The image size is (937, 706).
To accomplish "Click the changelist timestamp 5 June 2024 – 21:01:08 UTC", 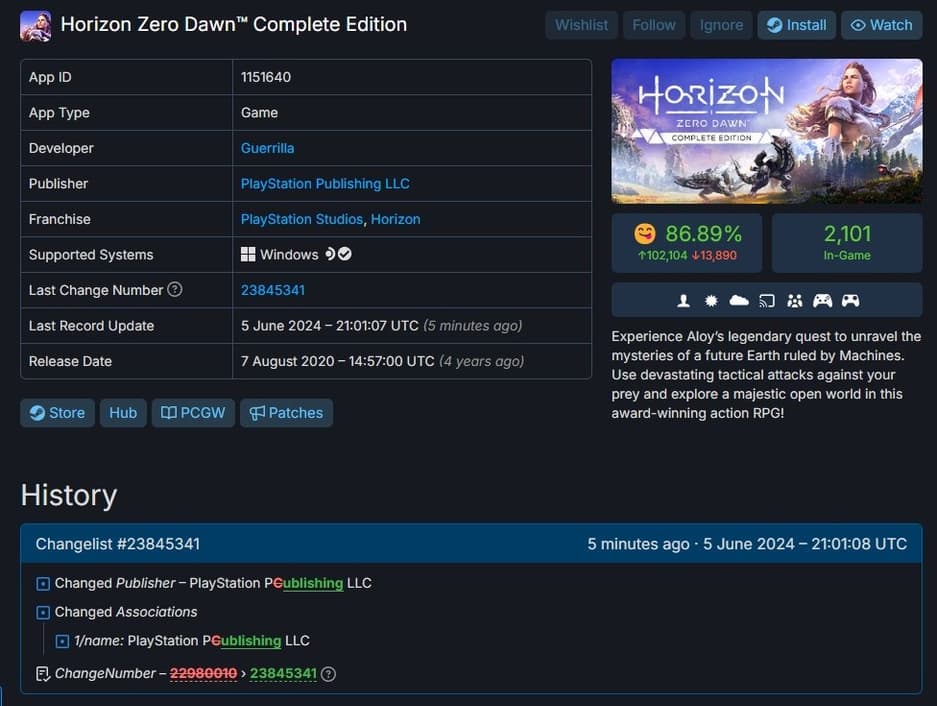I will tap(805, 544).
